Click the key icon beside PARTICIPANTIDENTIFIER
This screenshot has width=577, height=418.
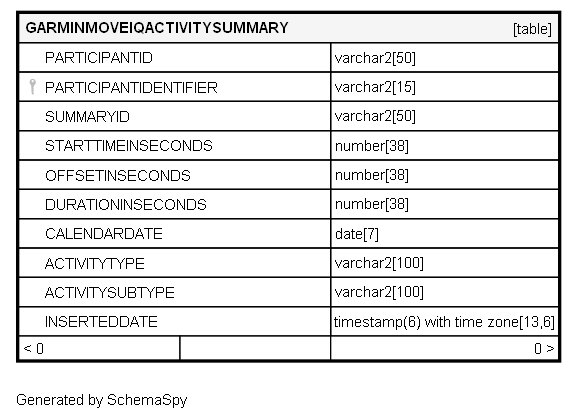(32, 87)
